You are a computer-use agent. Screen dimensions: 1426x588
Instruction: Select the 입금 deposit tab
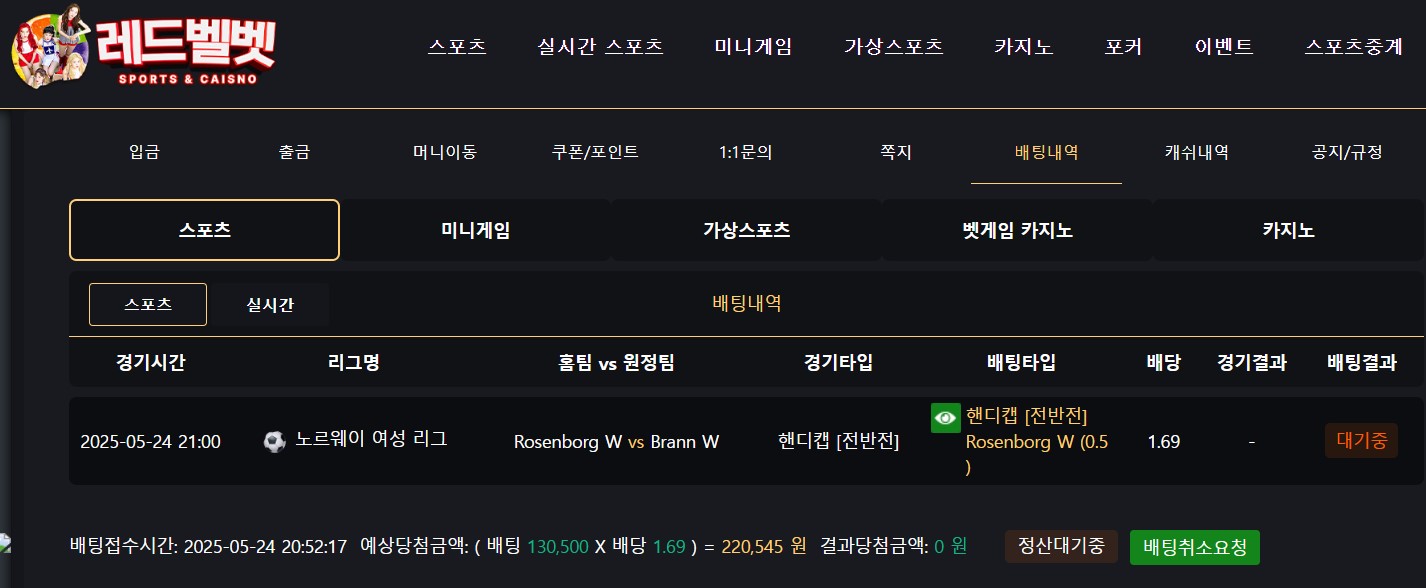144,153
